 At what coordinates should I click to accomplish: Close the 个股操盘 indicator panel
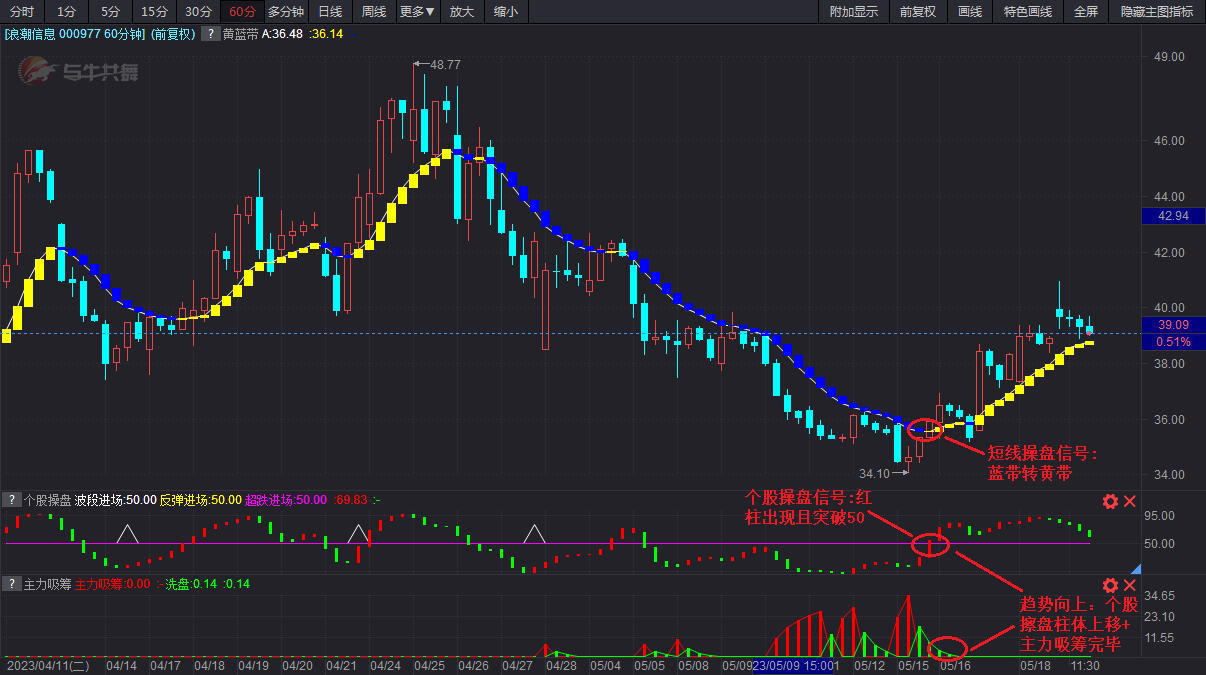click(1130, 501)
